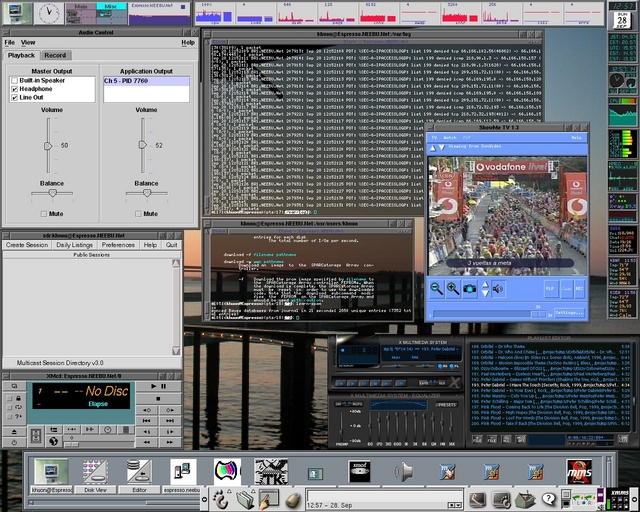Click Create Session button

(27, 245)
